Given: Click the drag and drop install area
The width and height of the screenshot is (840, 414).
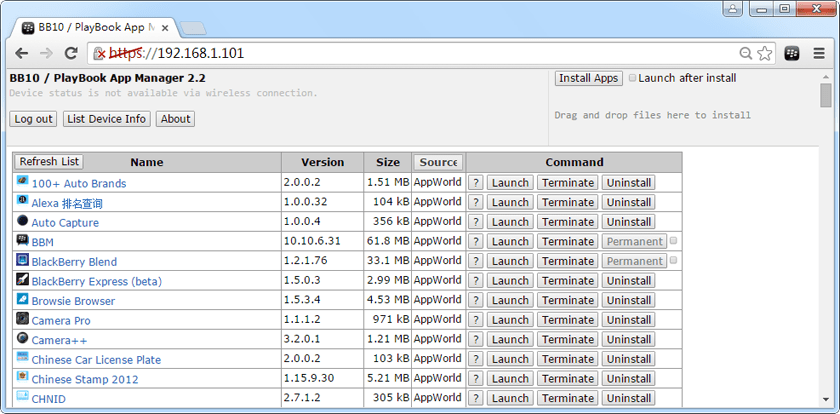Looking at the screenshot, I should 684,107.
